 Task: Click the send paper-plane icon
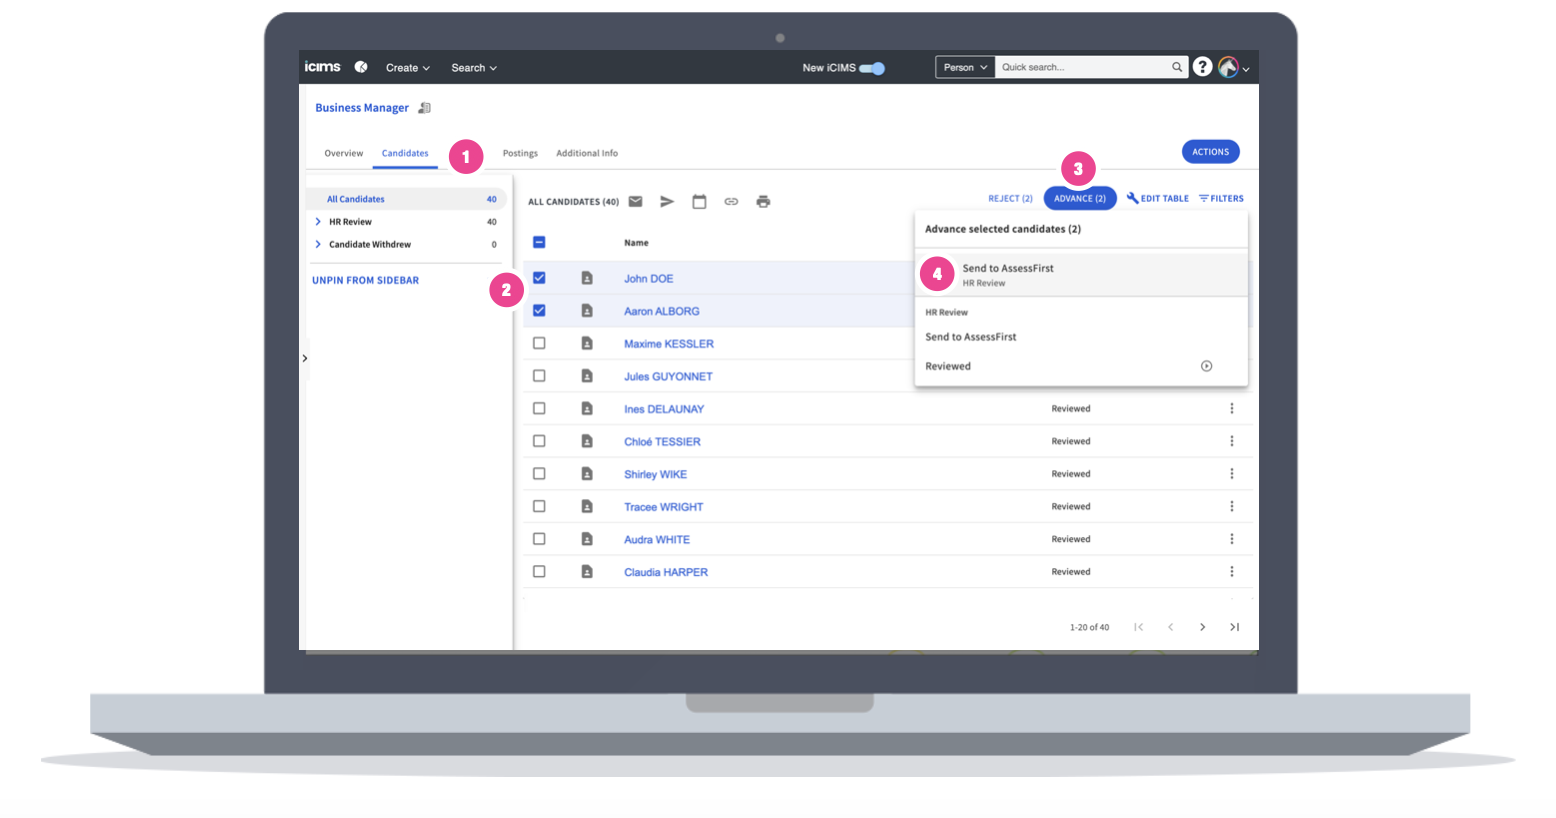click(667, 202)
